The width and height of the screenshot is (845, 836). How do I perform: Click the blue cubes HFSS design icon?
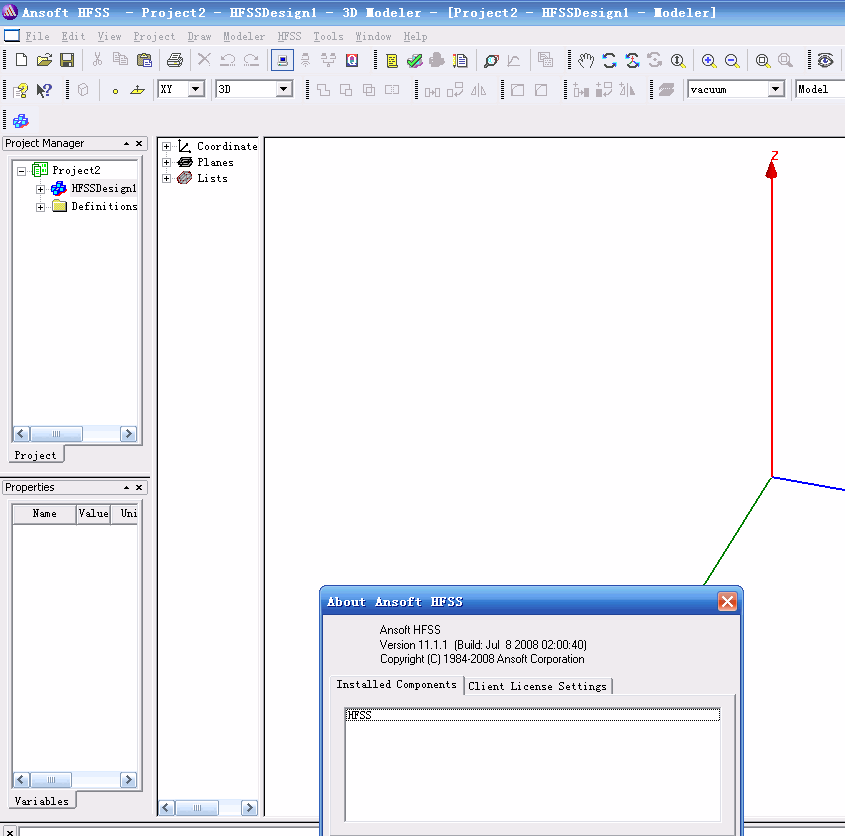[20, 121]
